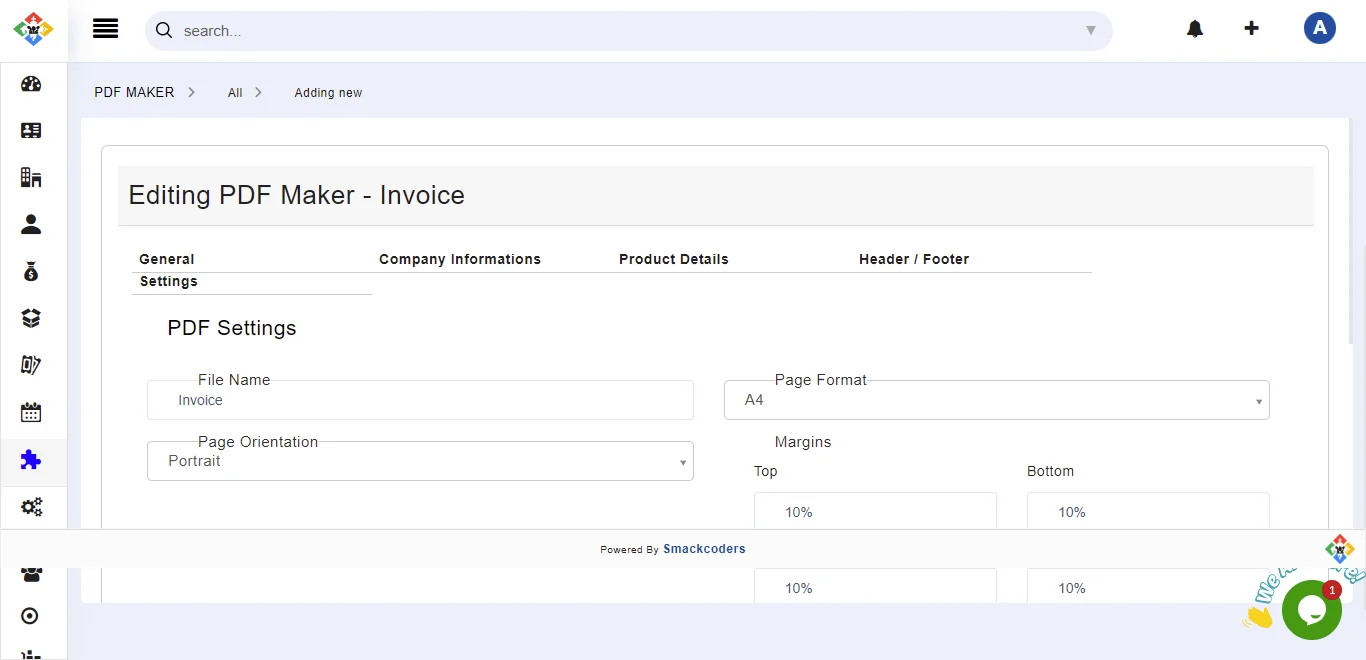Screen dimensions: 1366x660
Task: Open the green chat widget bubble
Action: 1311,609
